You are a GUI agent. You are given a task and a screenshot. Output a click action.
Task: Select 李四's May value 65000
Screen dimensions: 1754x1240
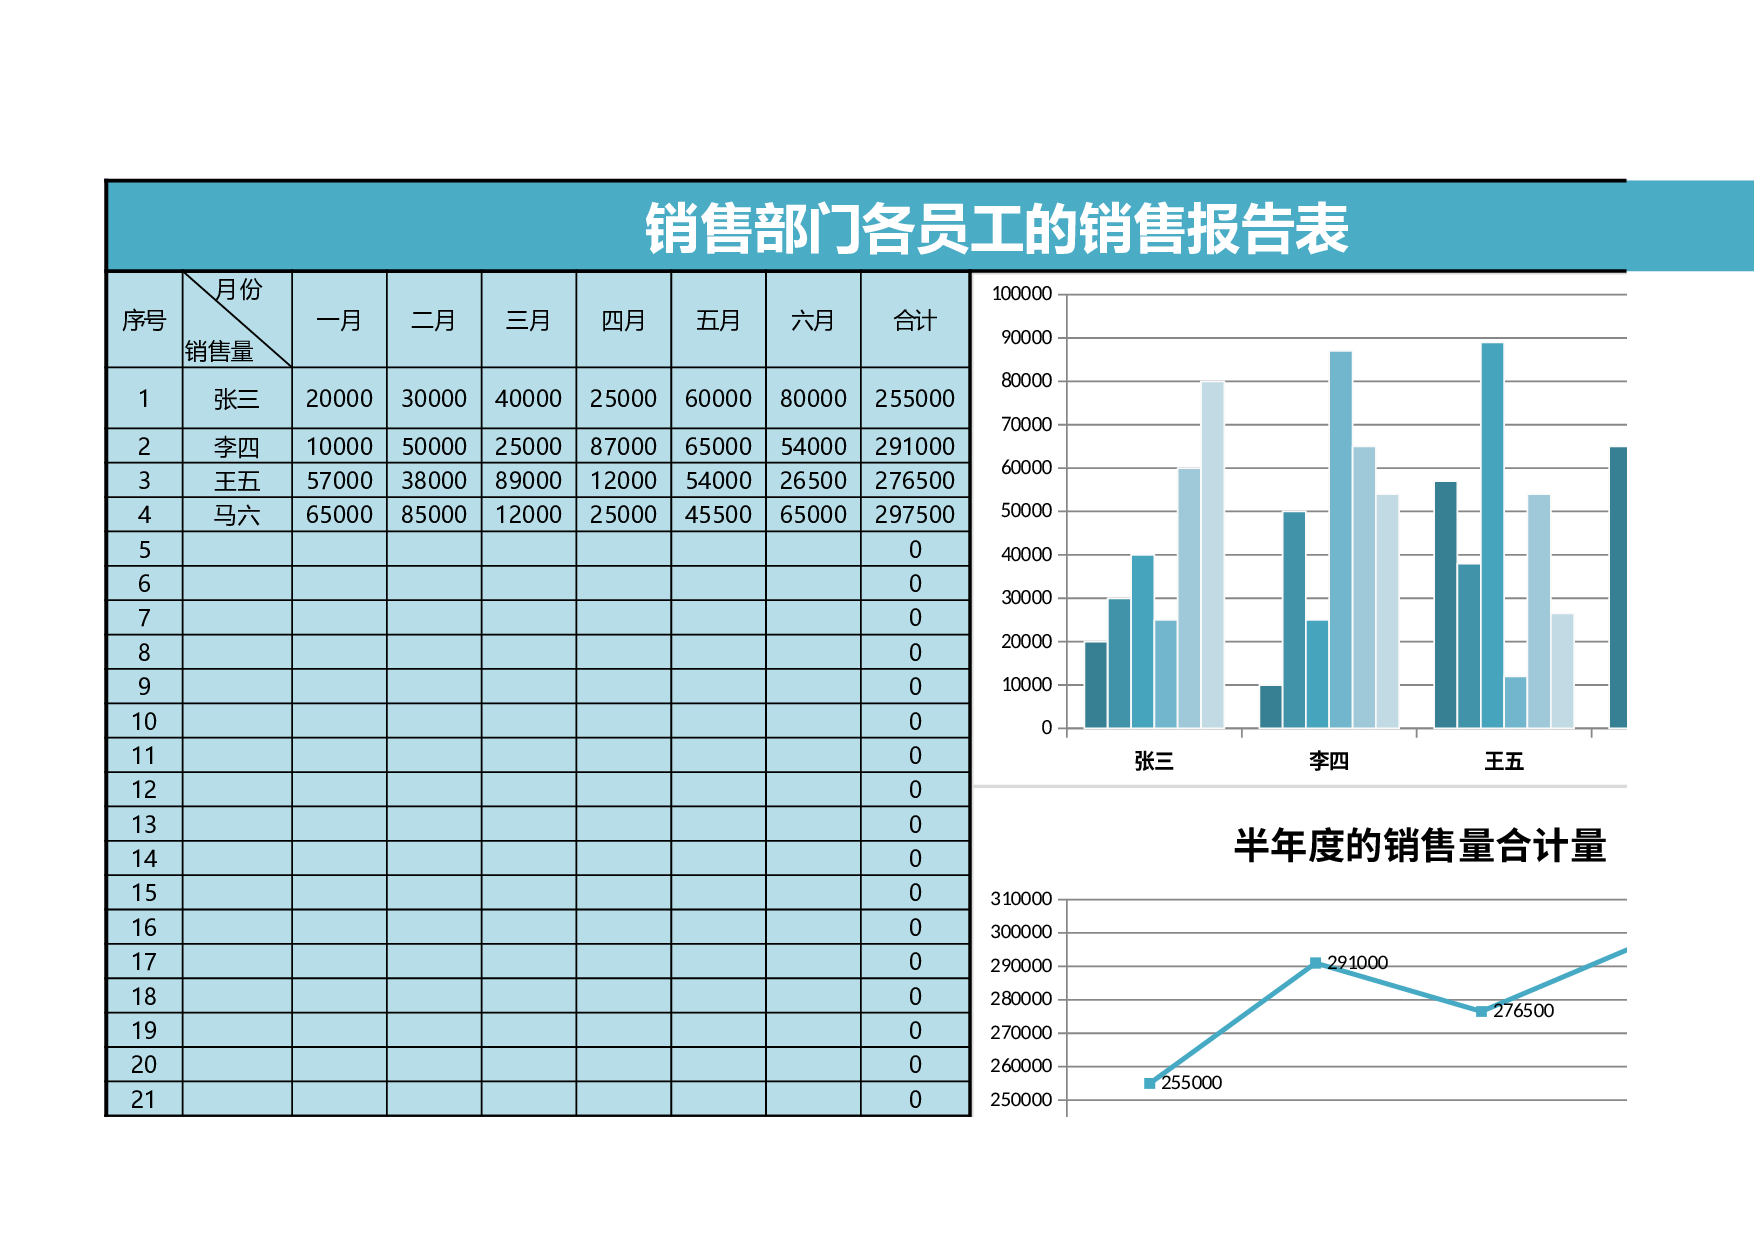[718, 446]
